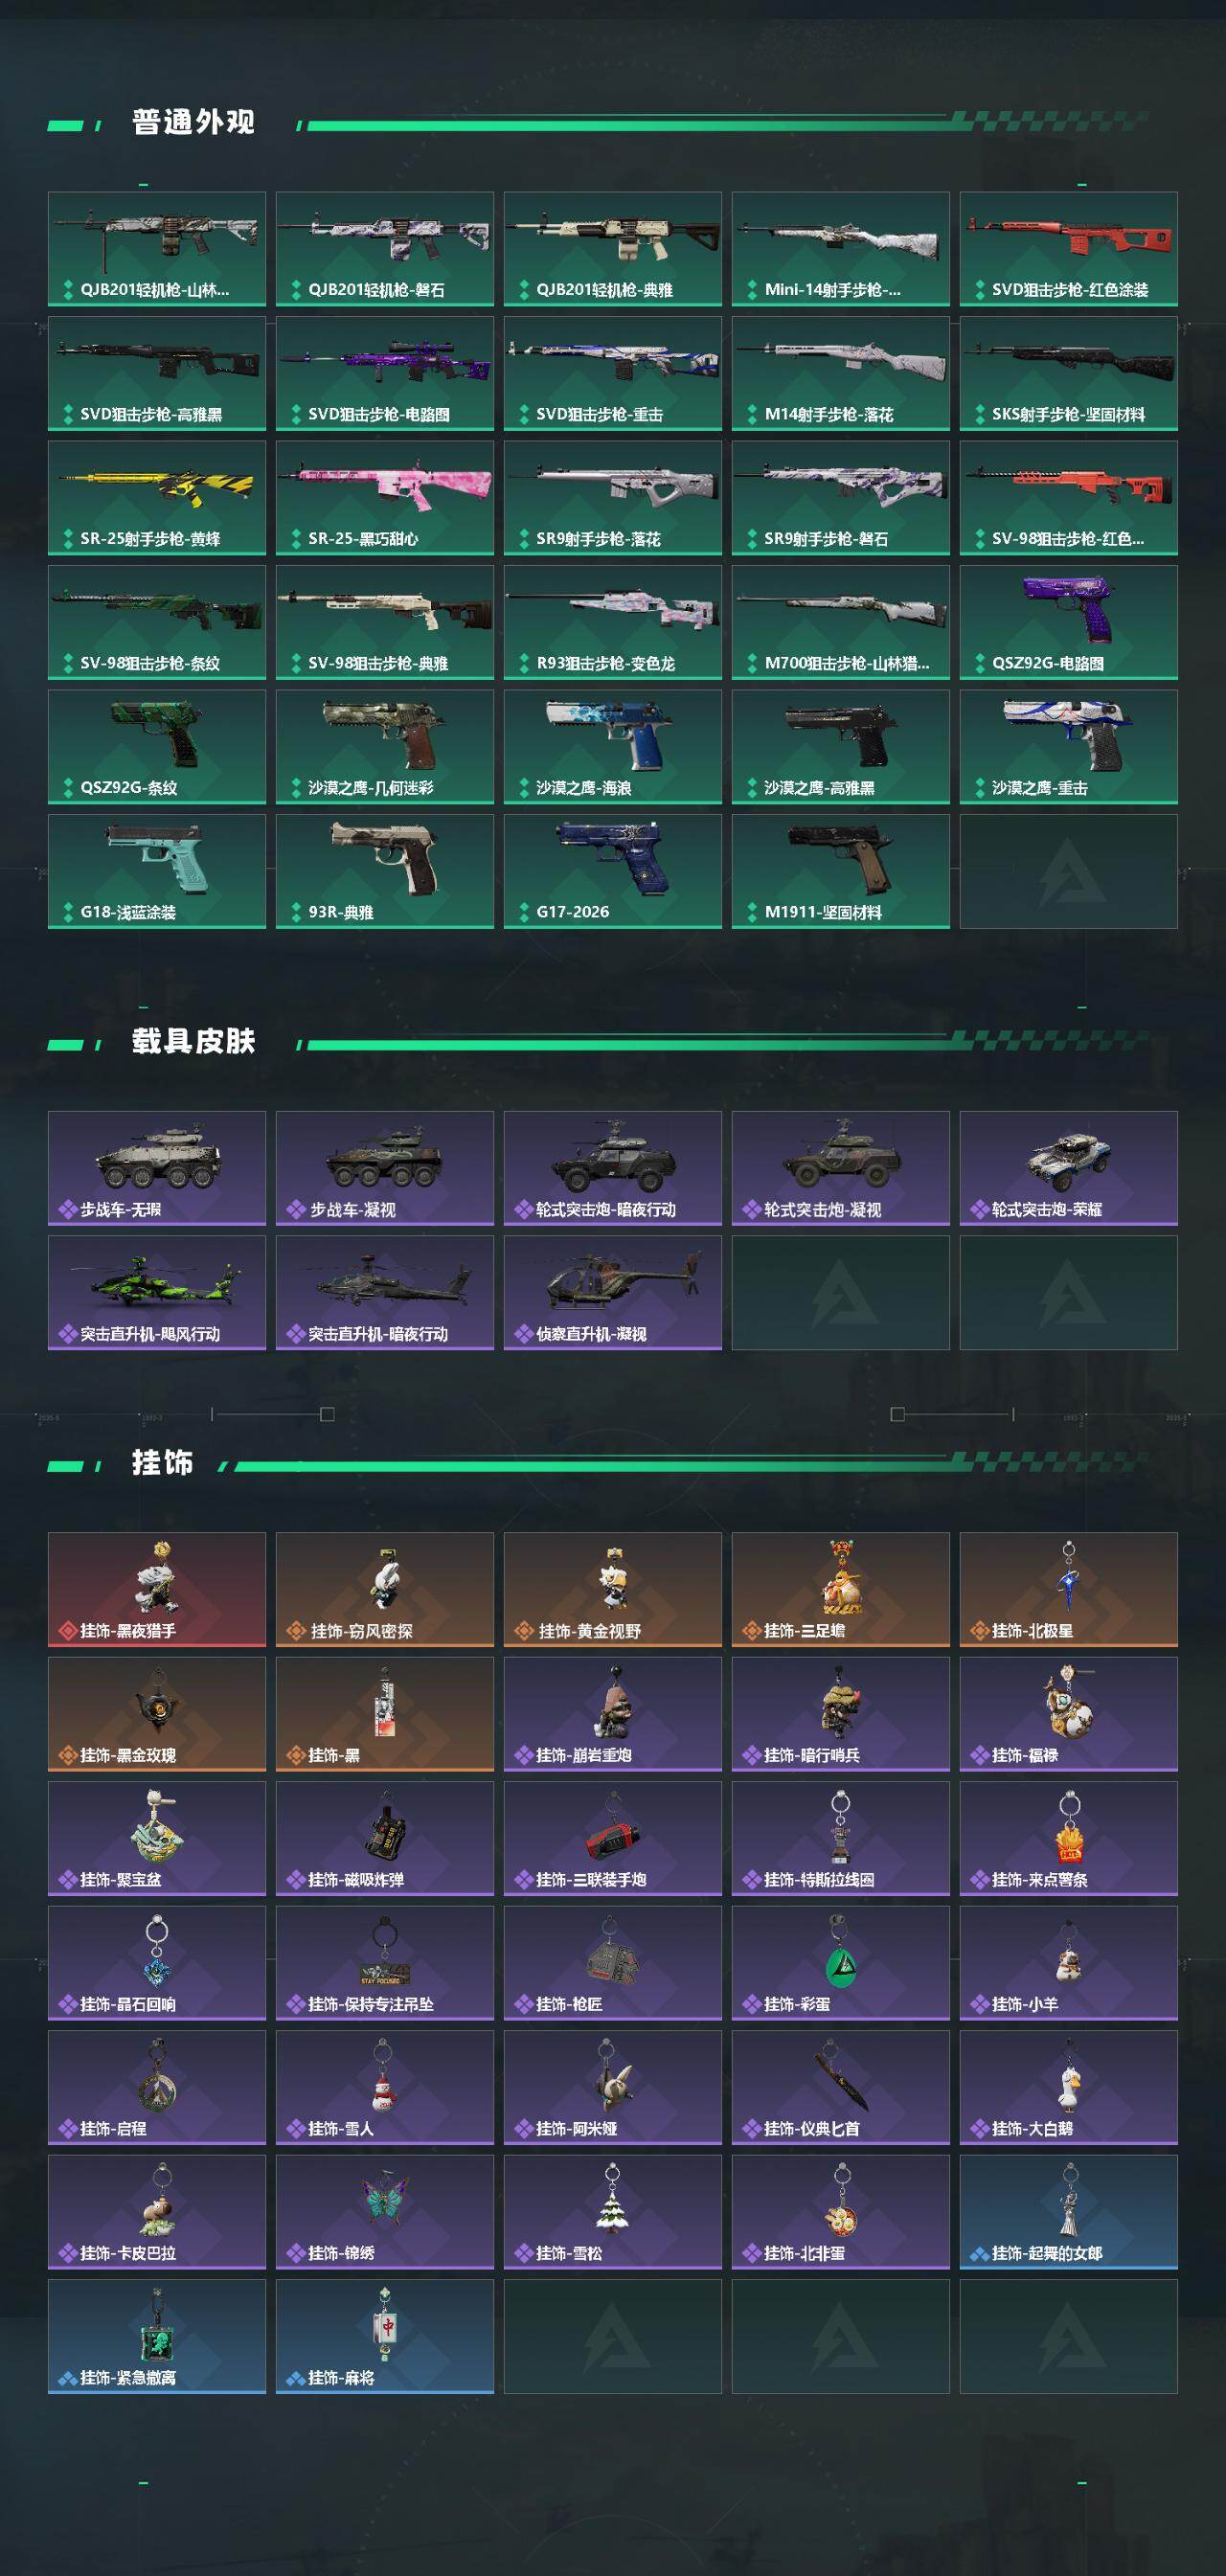Image resolution: width=1226 pixels, height=2576 pixels.
Task: Select the 步战车-无限 vehicle skin
Action: coord(157,1168)
